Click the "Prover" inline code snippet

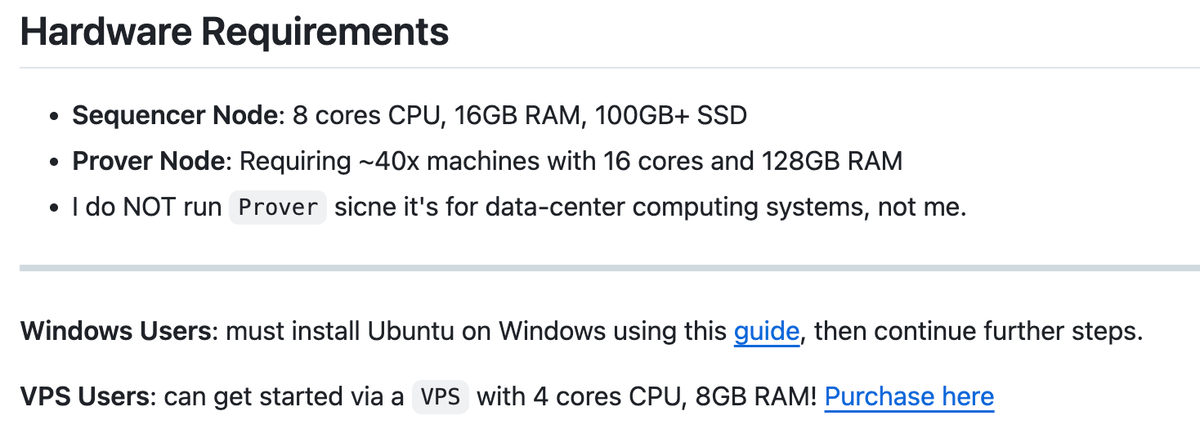coord(278,208)
